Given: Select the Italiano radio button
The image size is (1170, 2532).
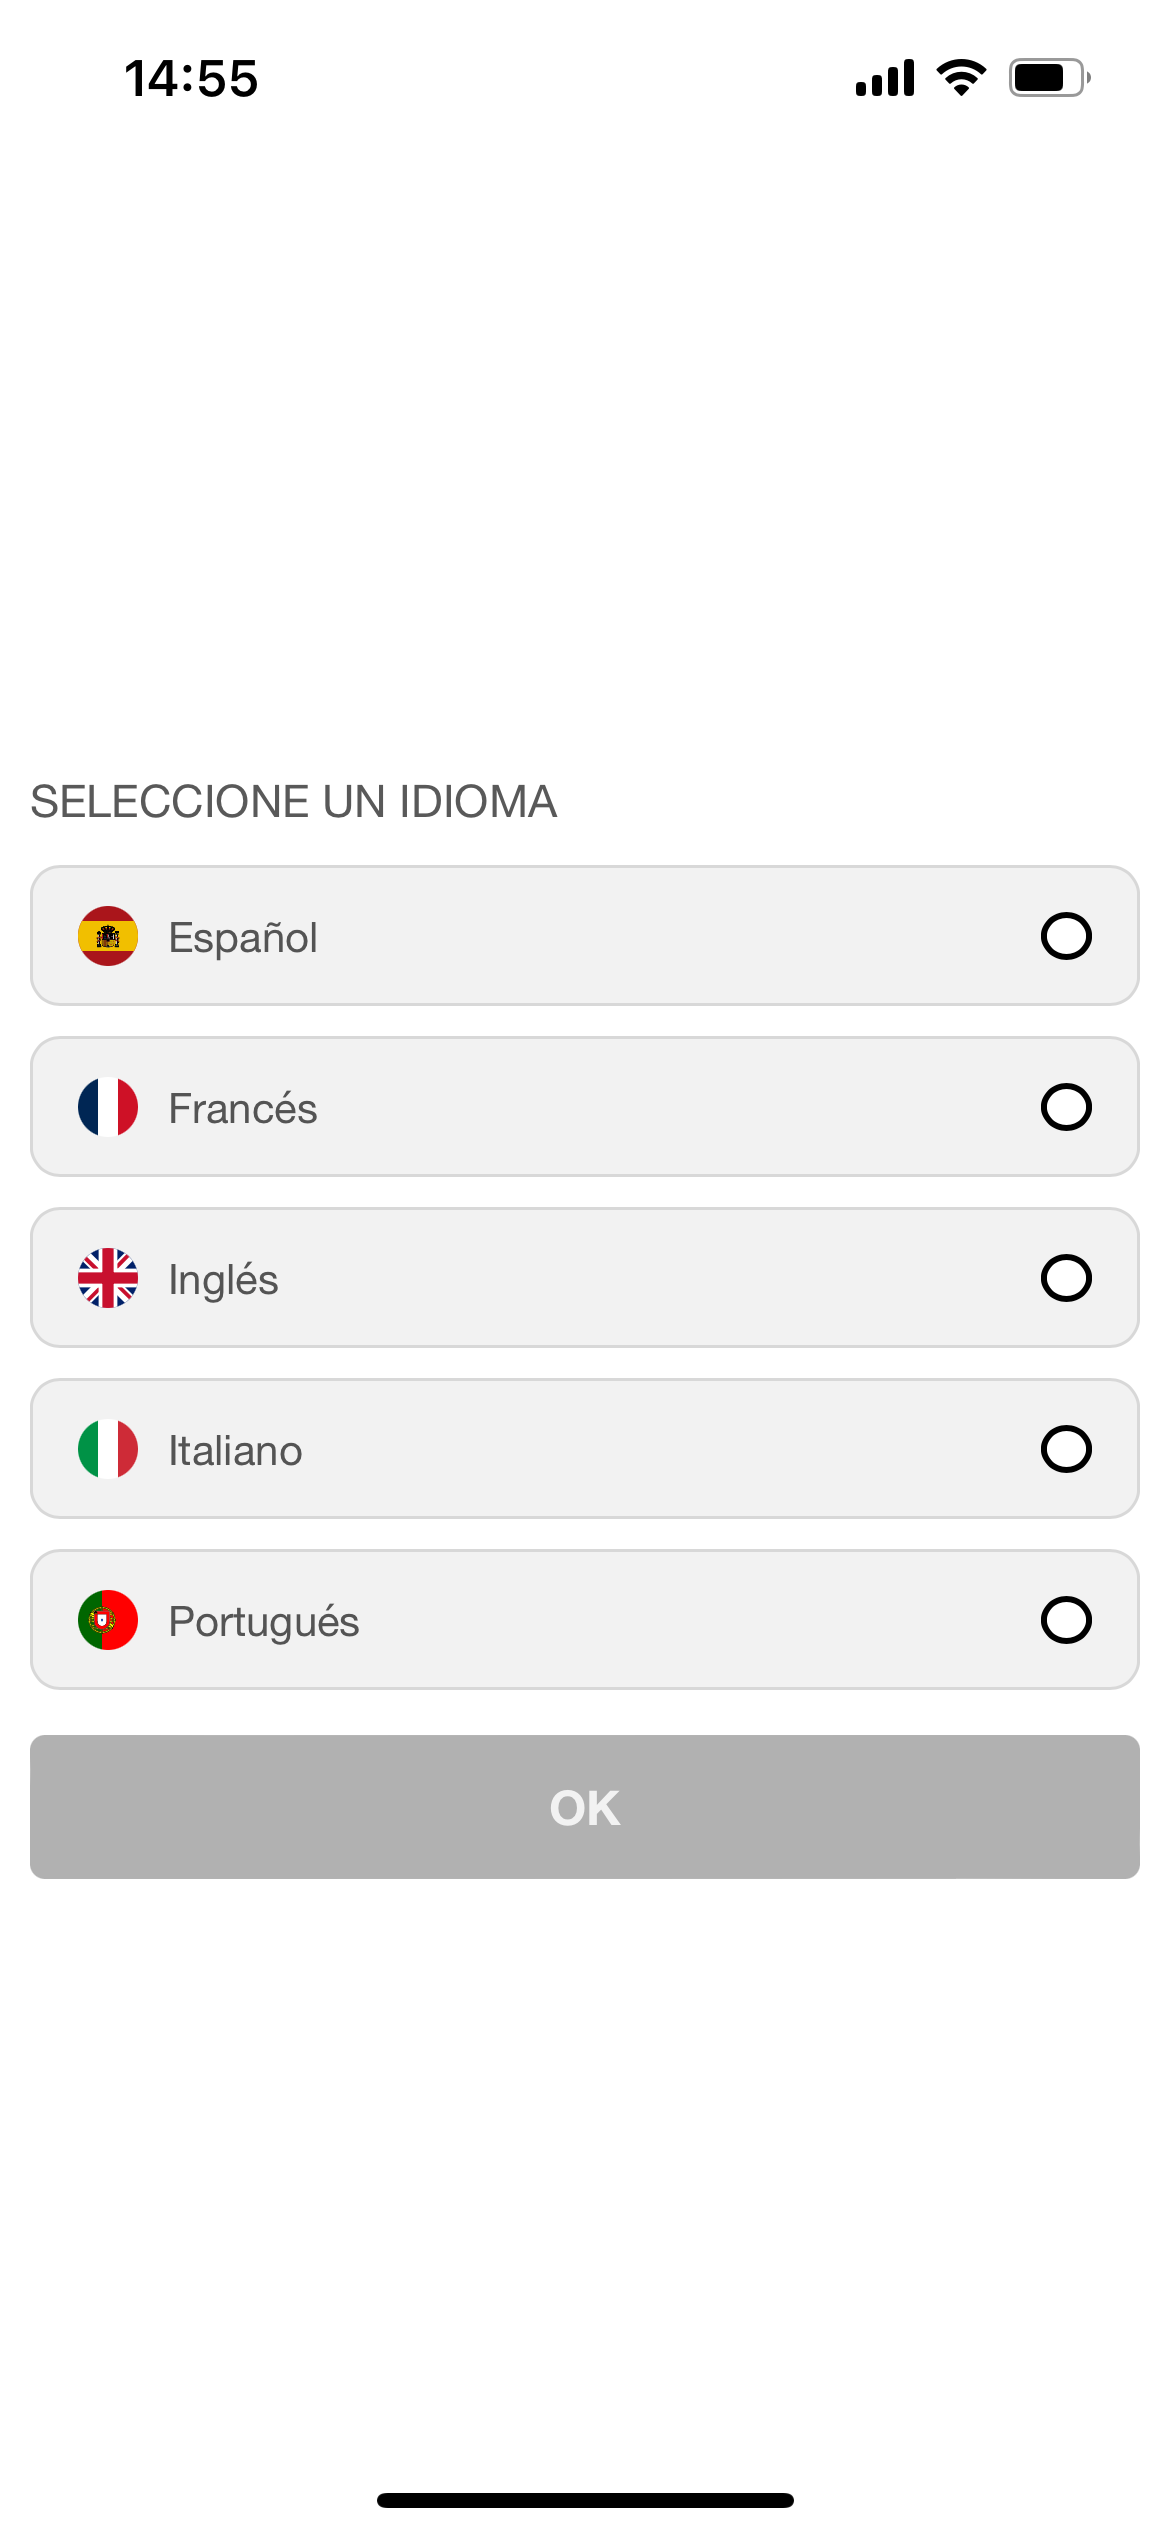Looking at the screenshot, I should tap(1066, 1449).
